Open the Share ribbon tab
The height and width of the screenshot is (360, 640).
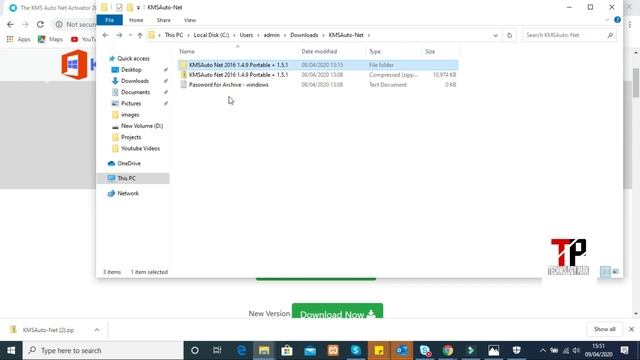(x=163, y=20)
